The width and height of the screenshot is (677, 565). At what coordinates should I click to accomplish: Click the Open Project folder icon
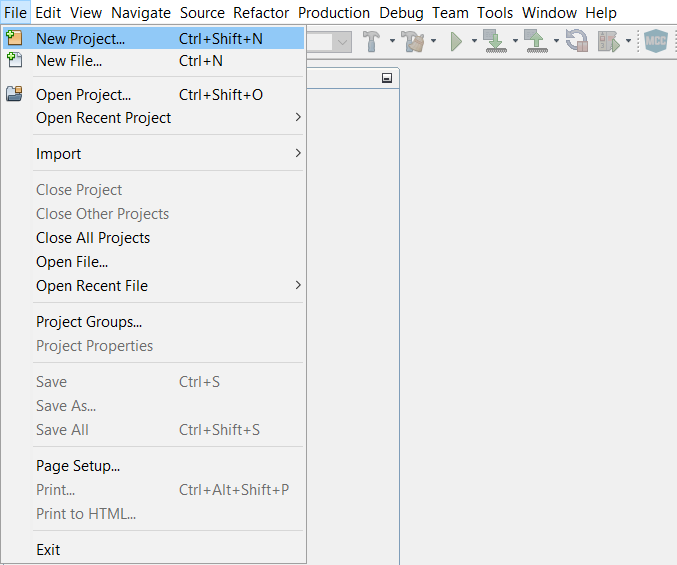pyautogui.click(x=14, y=94)
